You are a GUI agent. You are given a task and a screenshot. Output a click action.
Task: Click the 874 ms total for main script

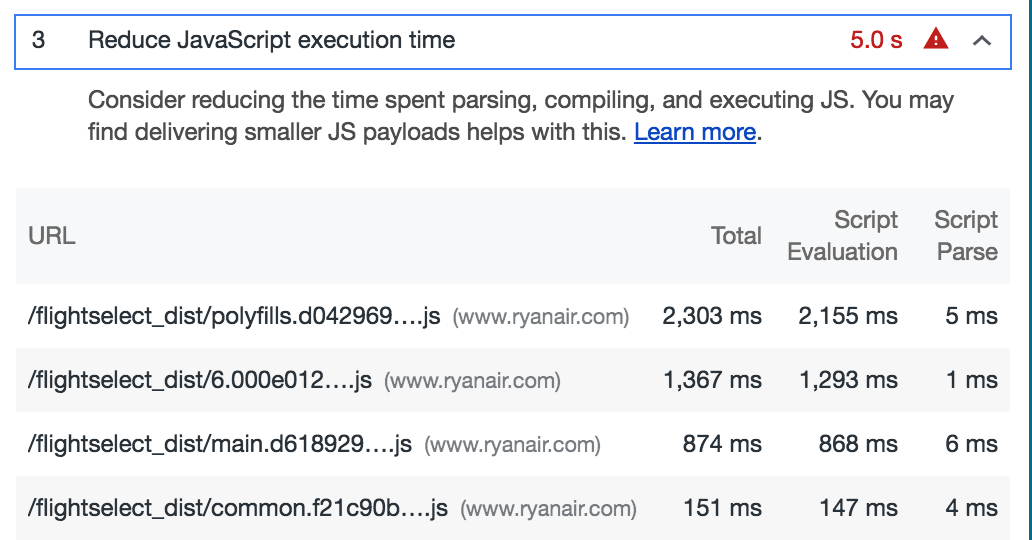(722, 445)
